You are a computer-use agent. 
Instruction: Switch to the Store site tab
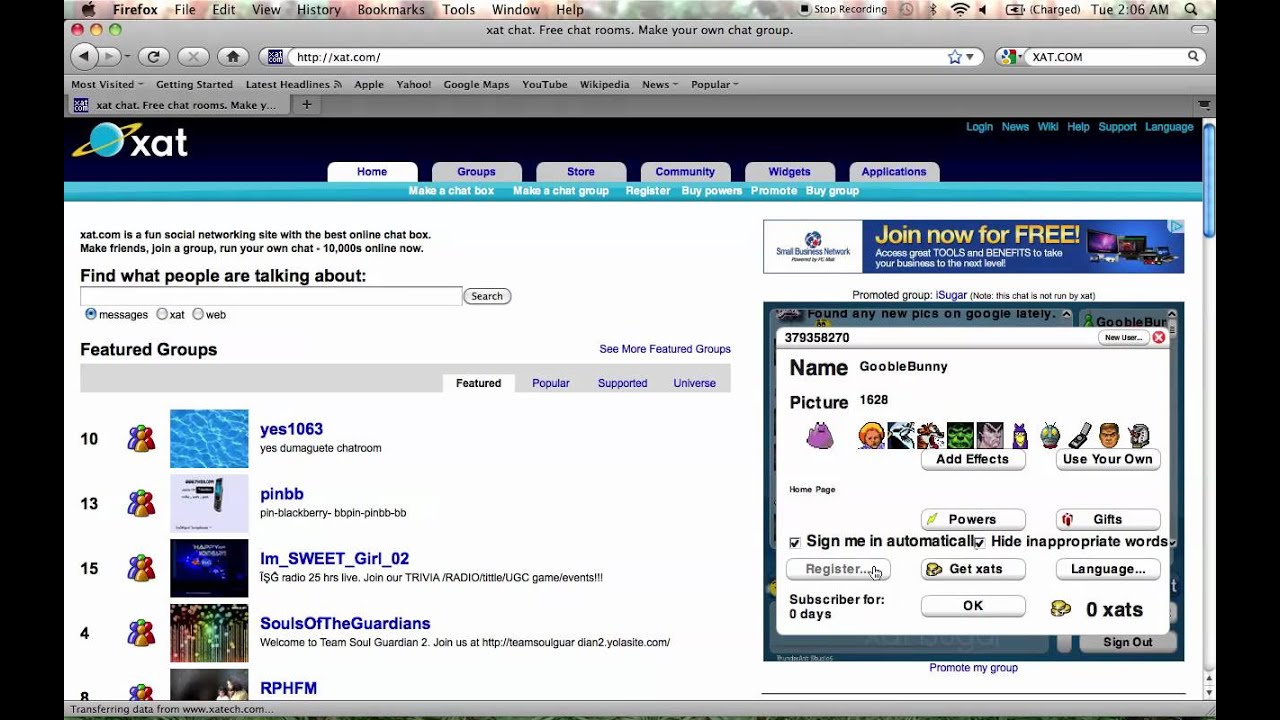(x=581, y=172)
